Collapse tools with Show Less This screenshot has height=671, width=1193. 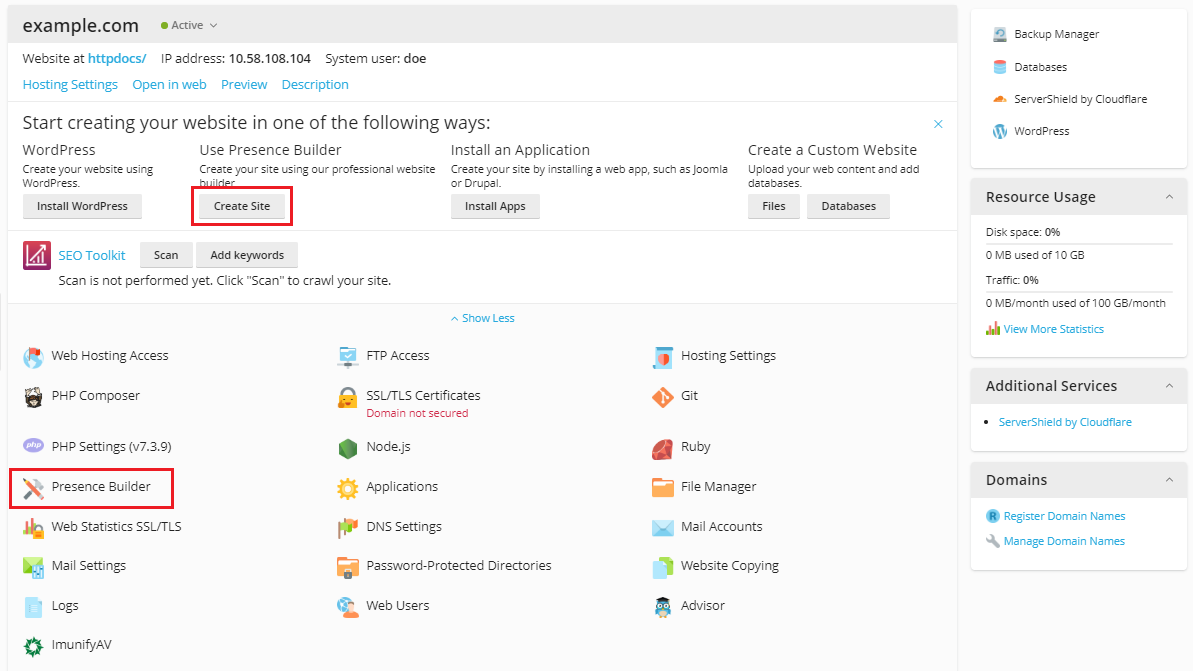(482, 318)
